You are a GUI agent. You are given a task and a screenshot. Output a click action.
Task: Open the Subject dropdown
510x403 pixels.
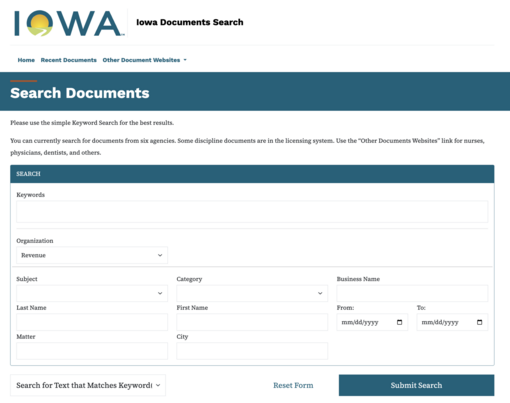(92, 293)
